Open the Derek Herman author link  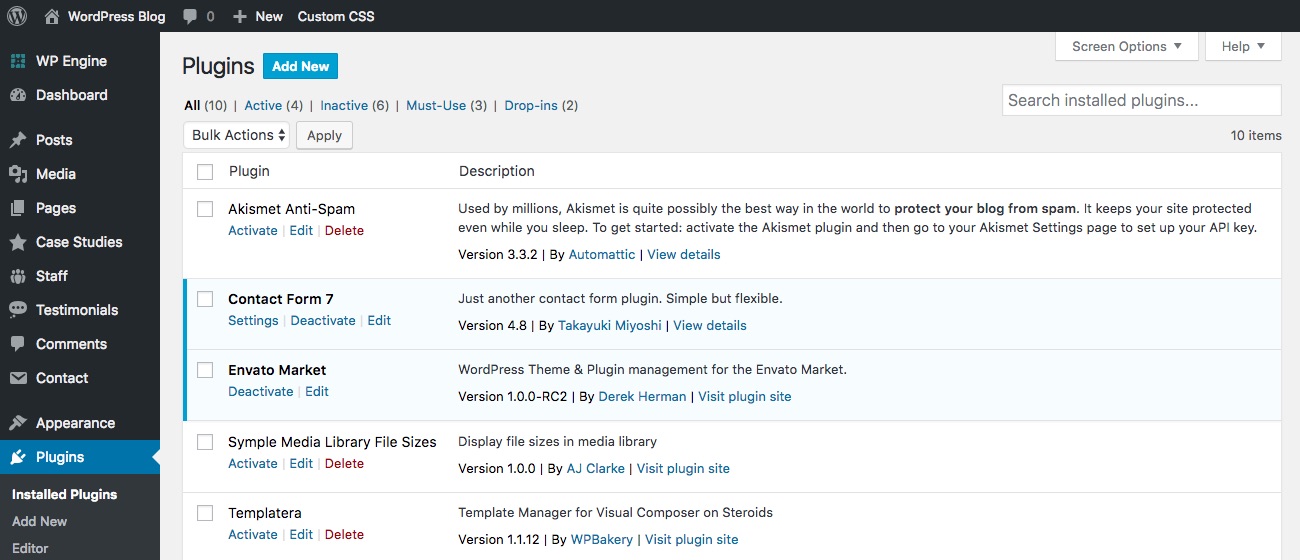642,396
